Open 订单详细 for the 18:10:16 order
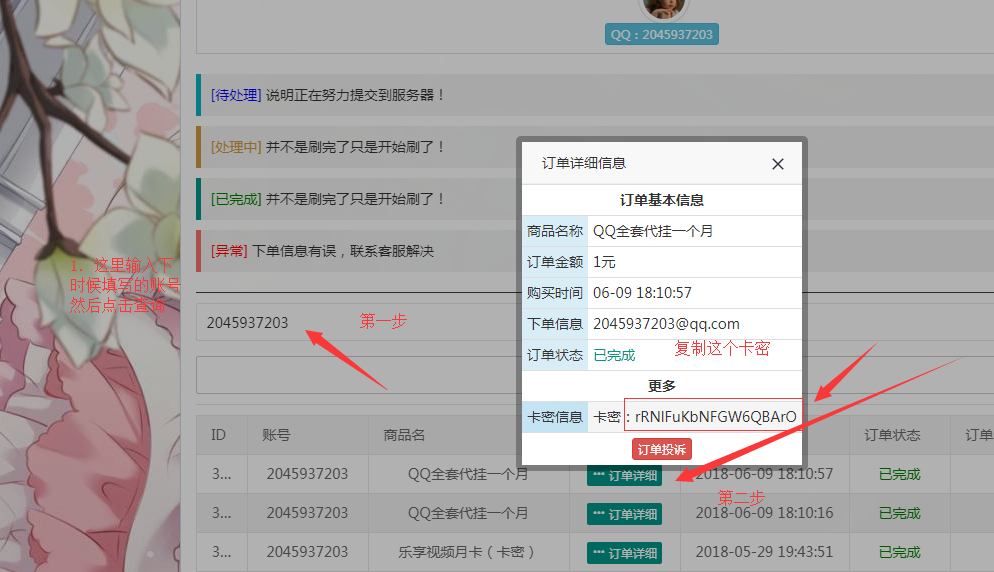The width and height of the screenshot is (994, 572). pos(624,514)
